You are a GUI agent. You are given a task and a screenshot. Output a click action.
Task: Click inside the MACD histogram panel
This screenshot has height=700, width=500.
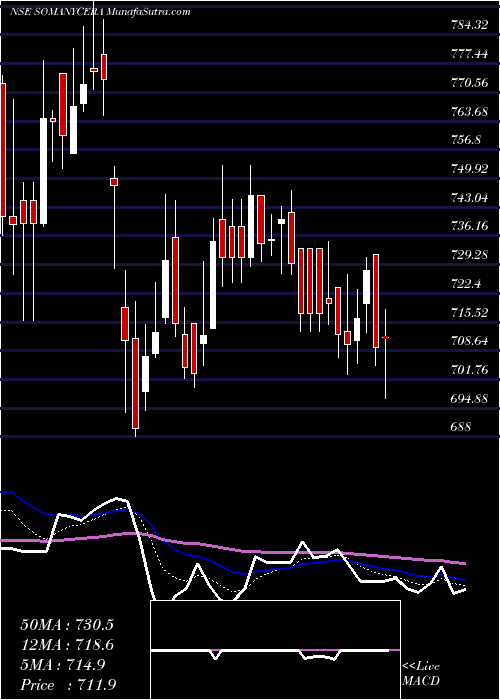[x=275, y=650]
